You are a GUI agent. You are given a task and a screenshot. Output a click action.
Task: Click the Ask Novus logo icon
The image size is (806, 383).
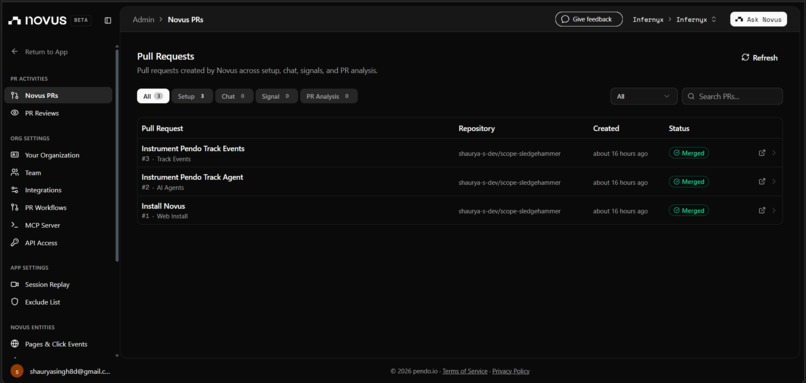[740, 20]
